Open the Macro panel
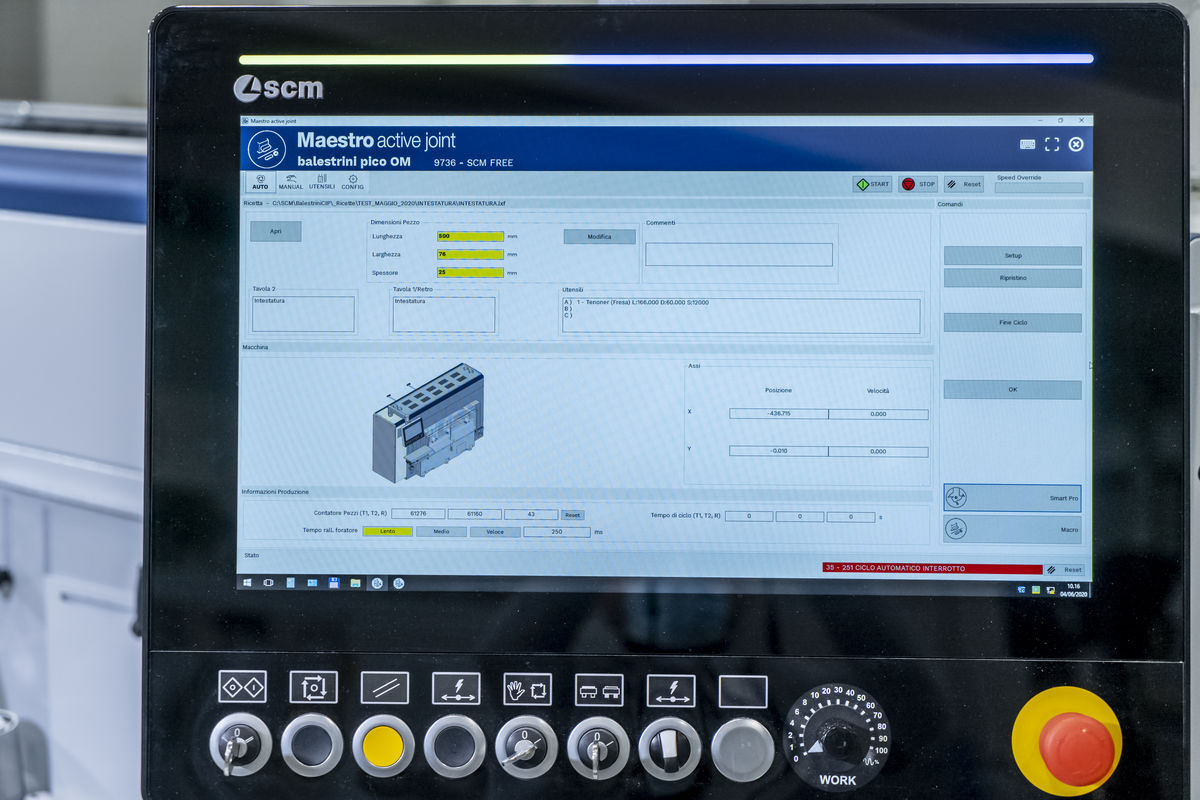The height and width of the screenshot is (800, 1200). pos(1012,529)
